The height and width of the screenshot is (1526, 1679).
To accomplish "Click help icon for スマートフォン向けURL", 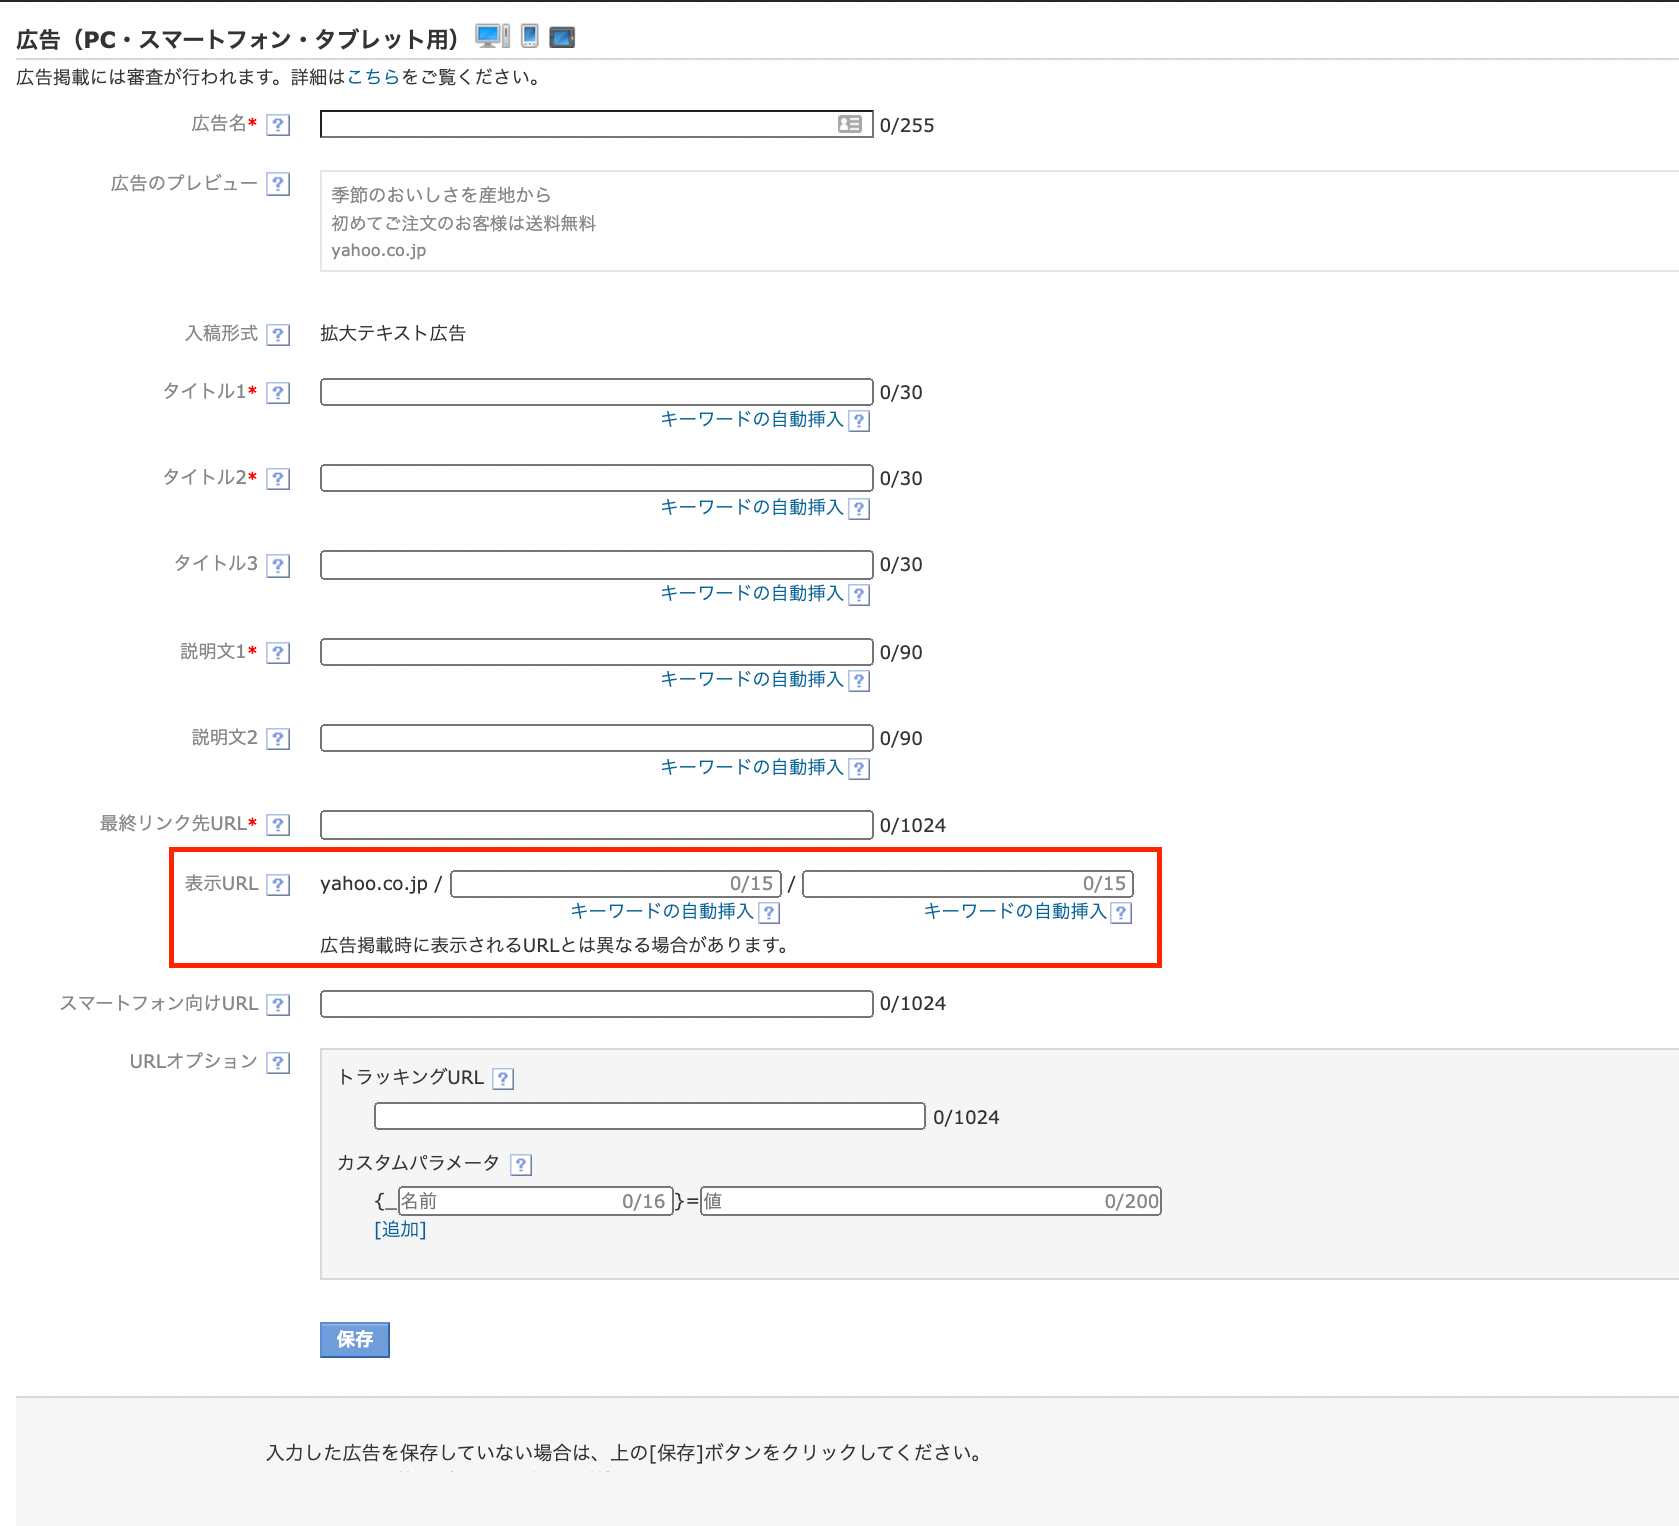I will click(279, 1004).
